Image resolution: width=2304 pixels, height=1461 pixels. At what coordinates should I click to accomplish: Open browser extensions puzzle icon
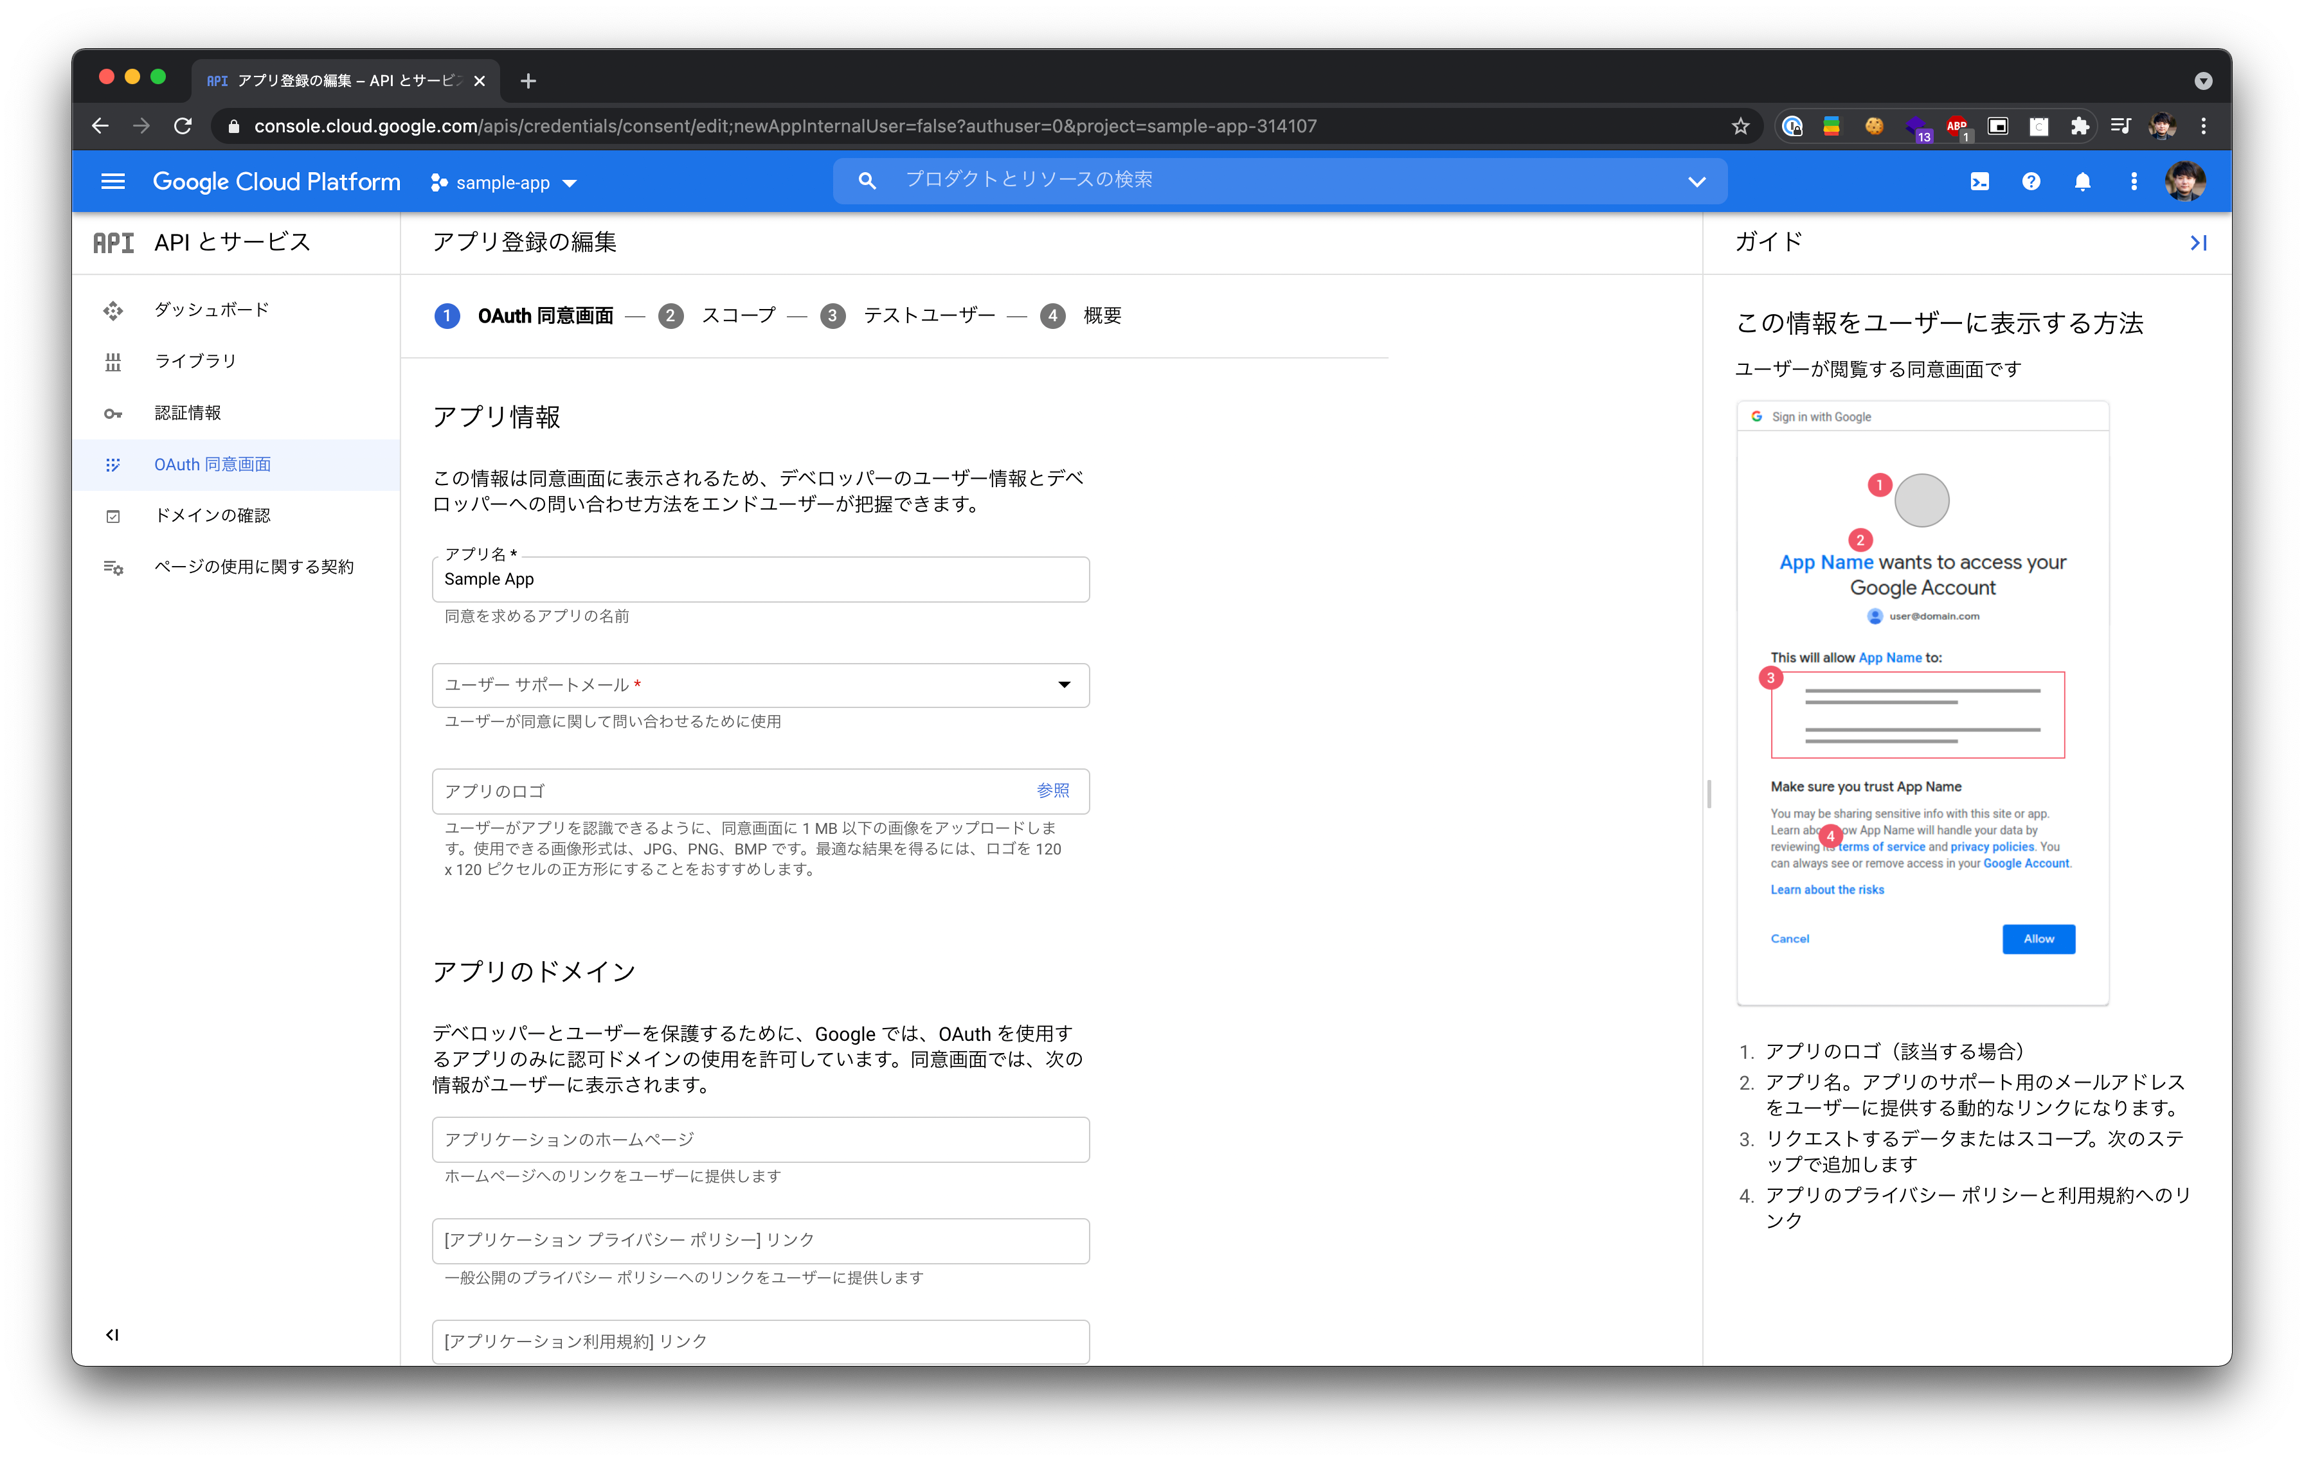tap(2079, 126)
